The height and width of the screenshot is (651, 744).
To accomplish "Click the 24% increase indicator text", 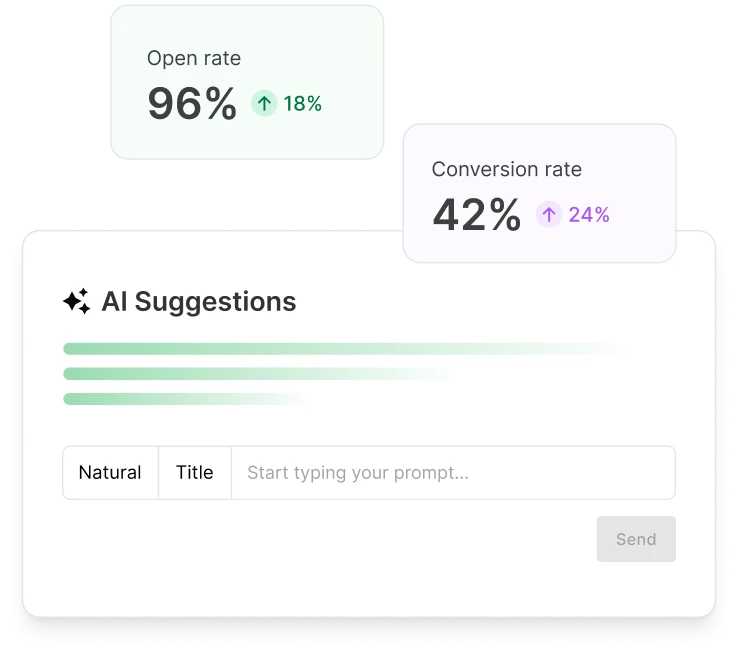I will (x=589, y=215).
